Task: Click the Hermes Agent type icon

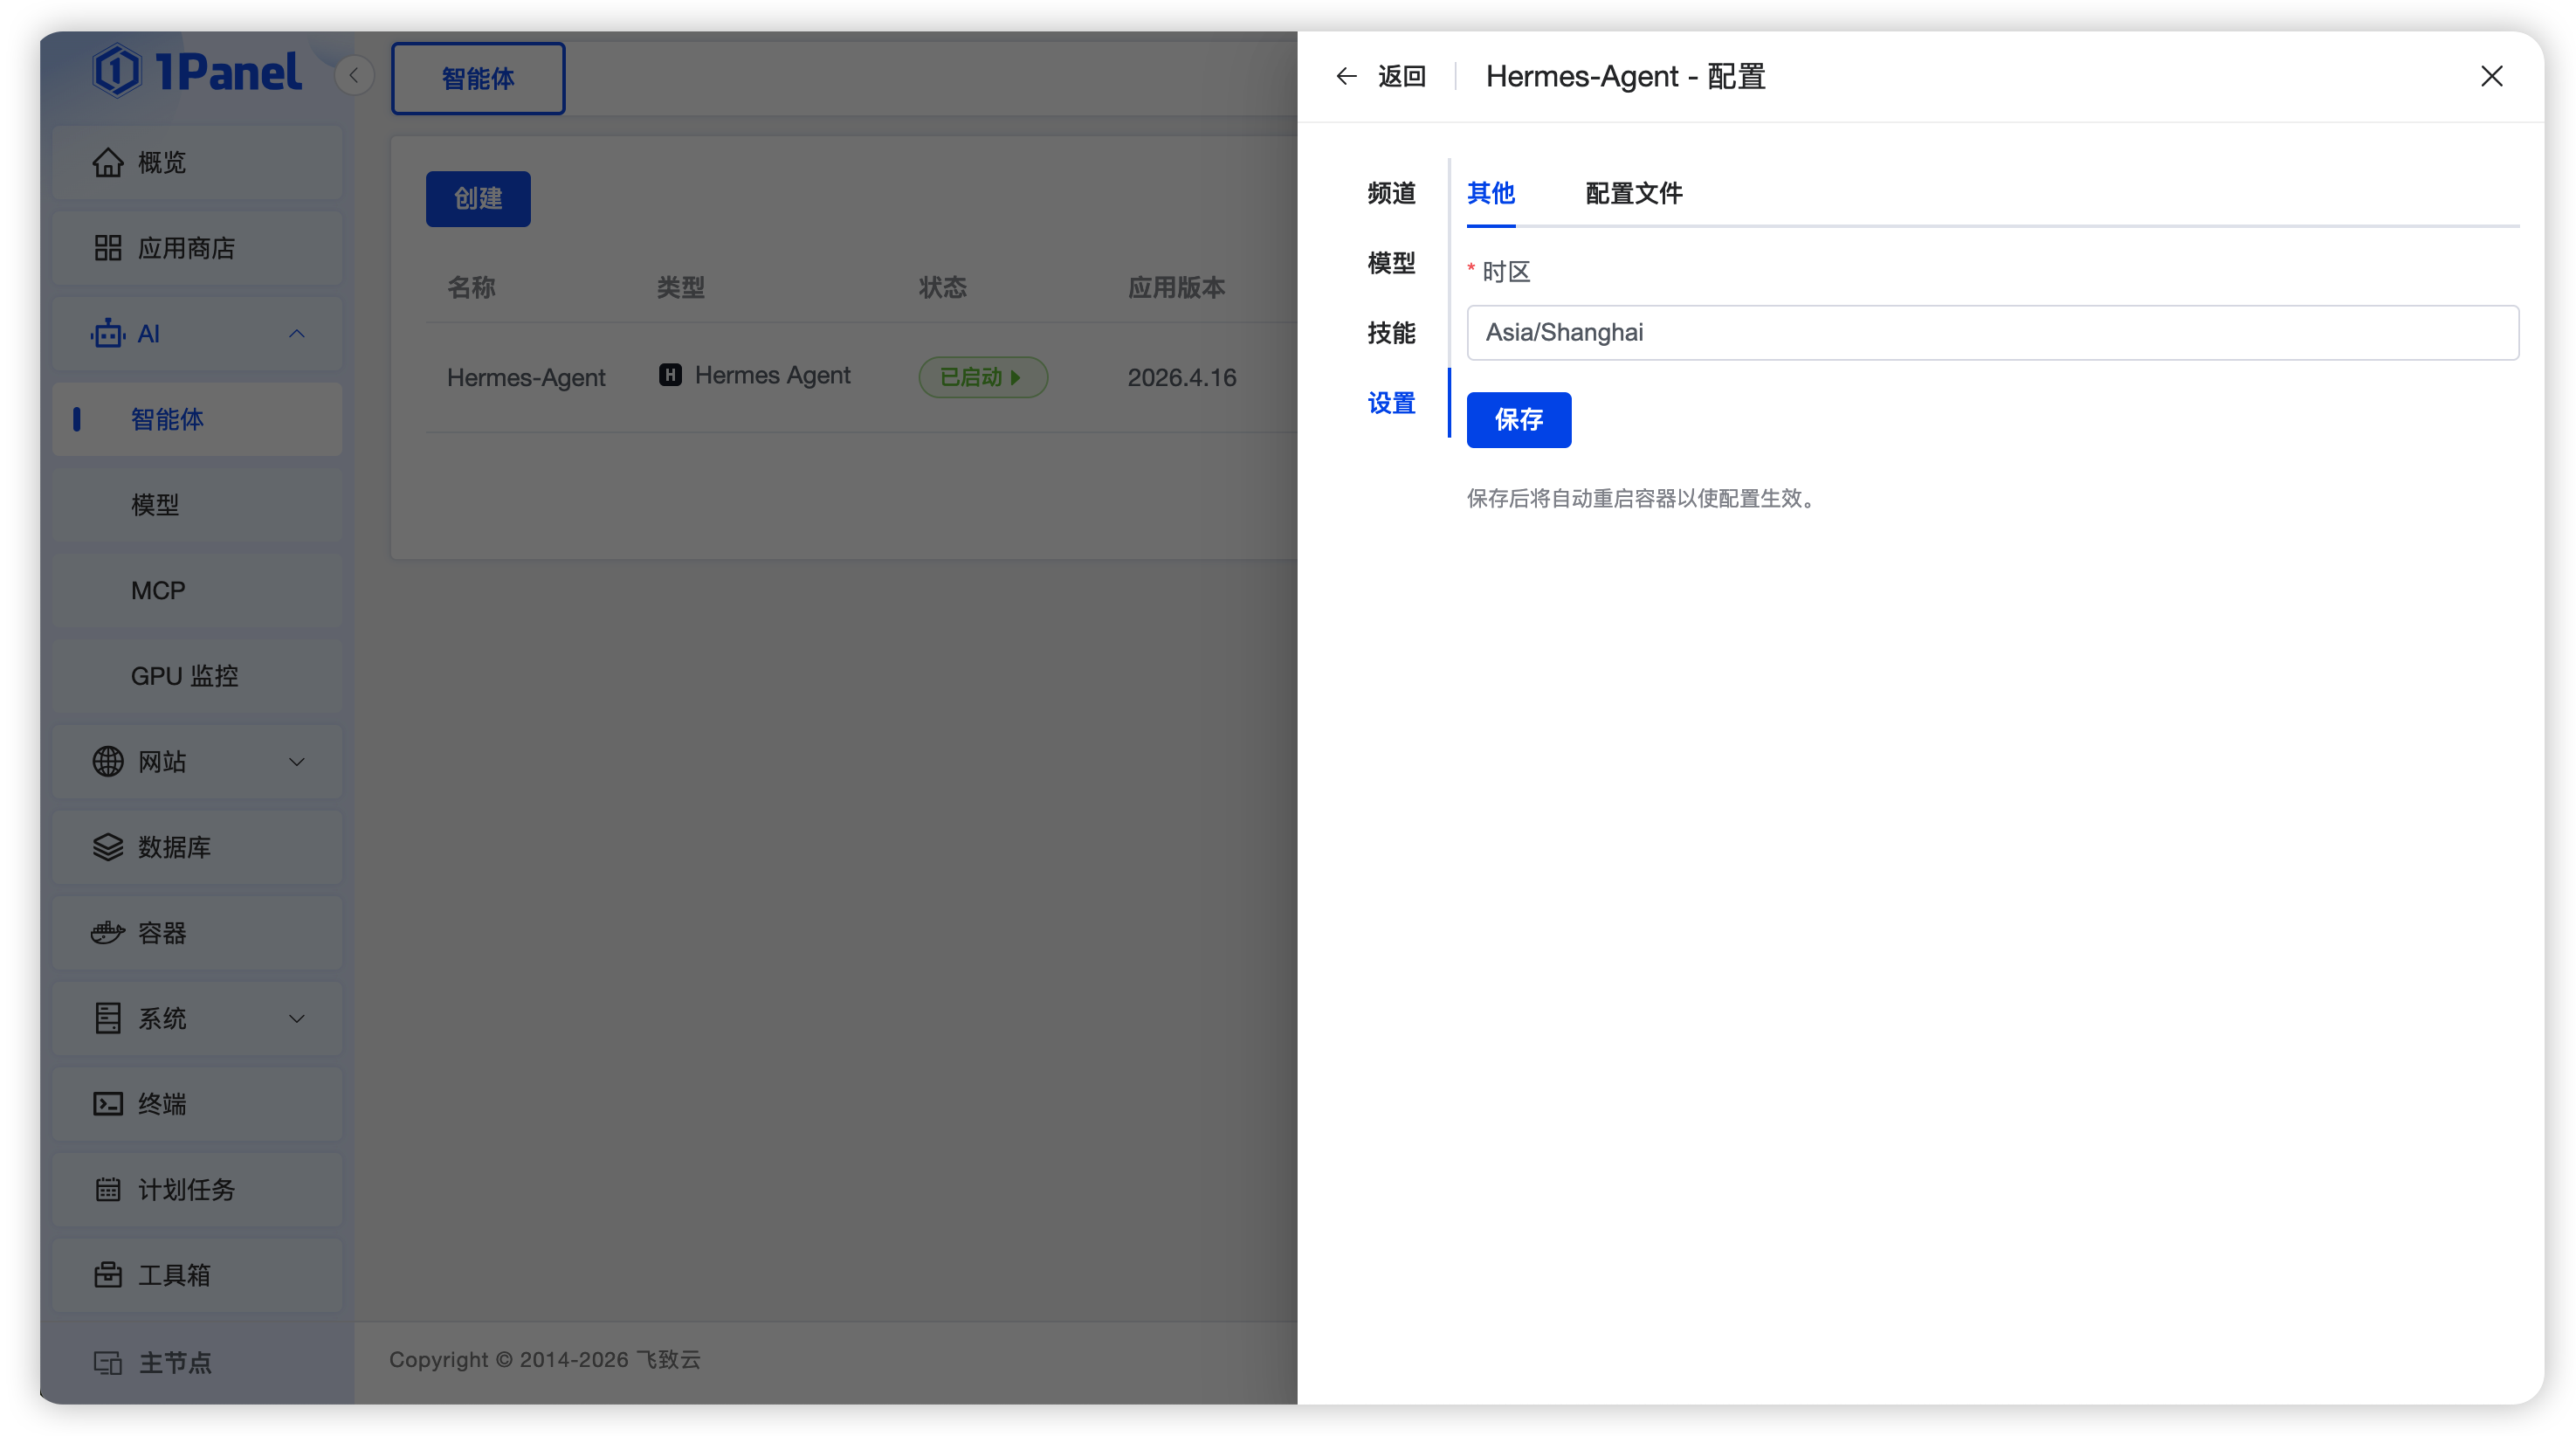Action: coord(670,375)
